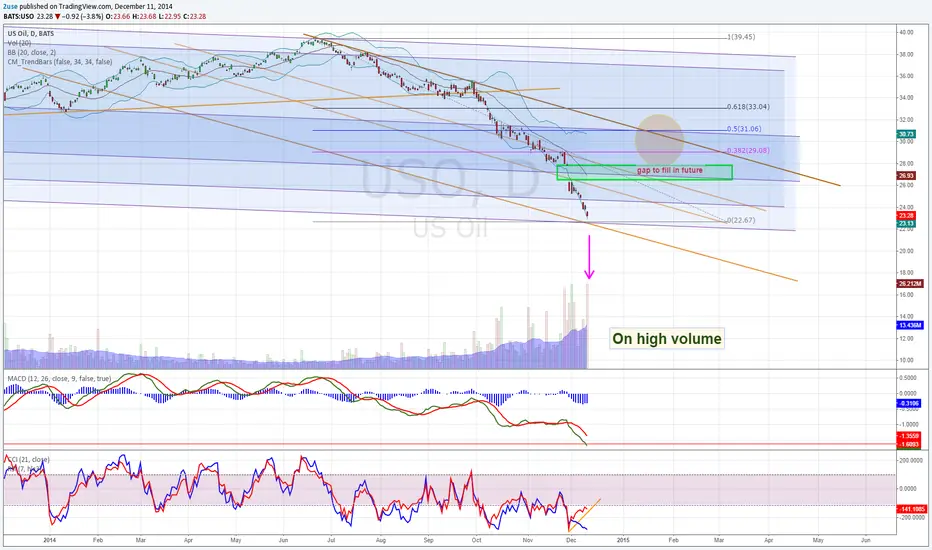Click the "36.00" price axis label
This screenshot has height=550, width=932.
pos(906,76)
